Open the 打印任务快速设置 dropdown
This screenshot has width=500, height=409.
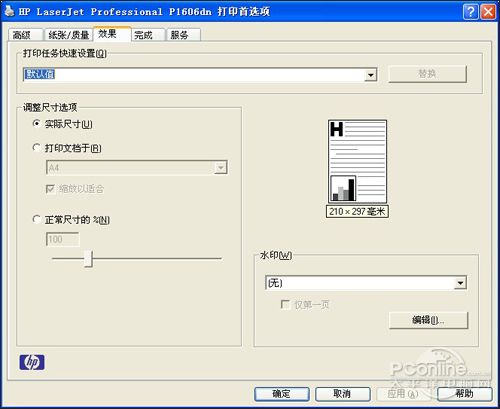click(x=370, y=75)
